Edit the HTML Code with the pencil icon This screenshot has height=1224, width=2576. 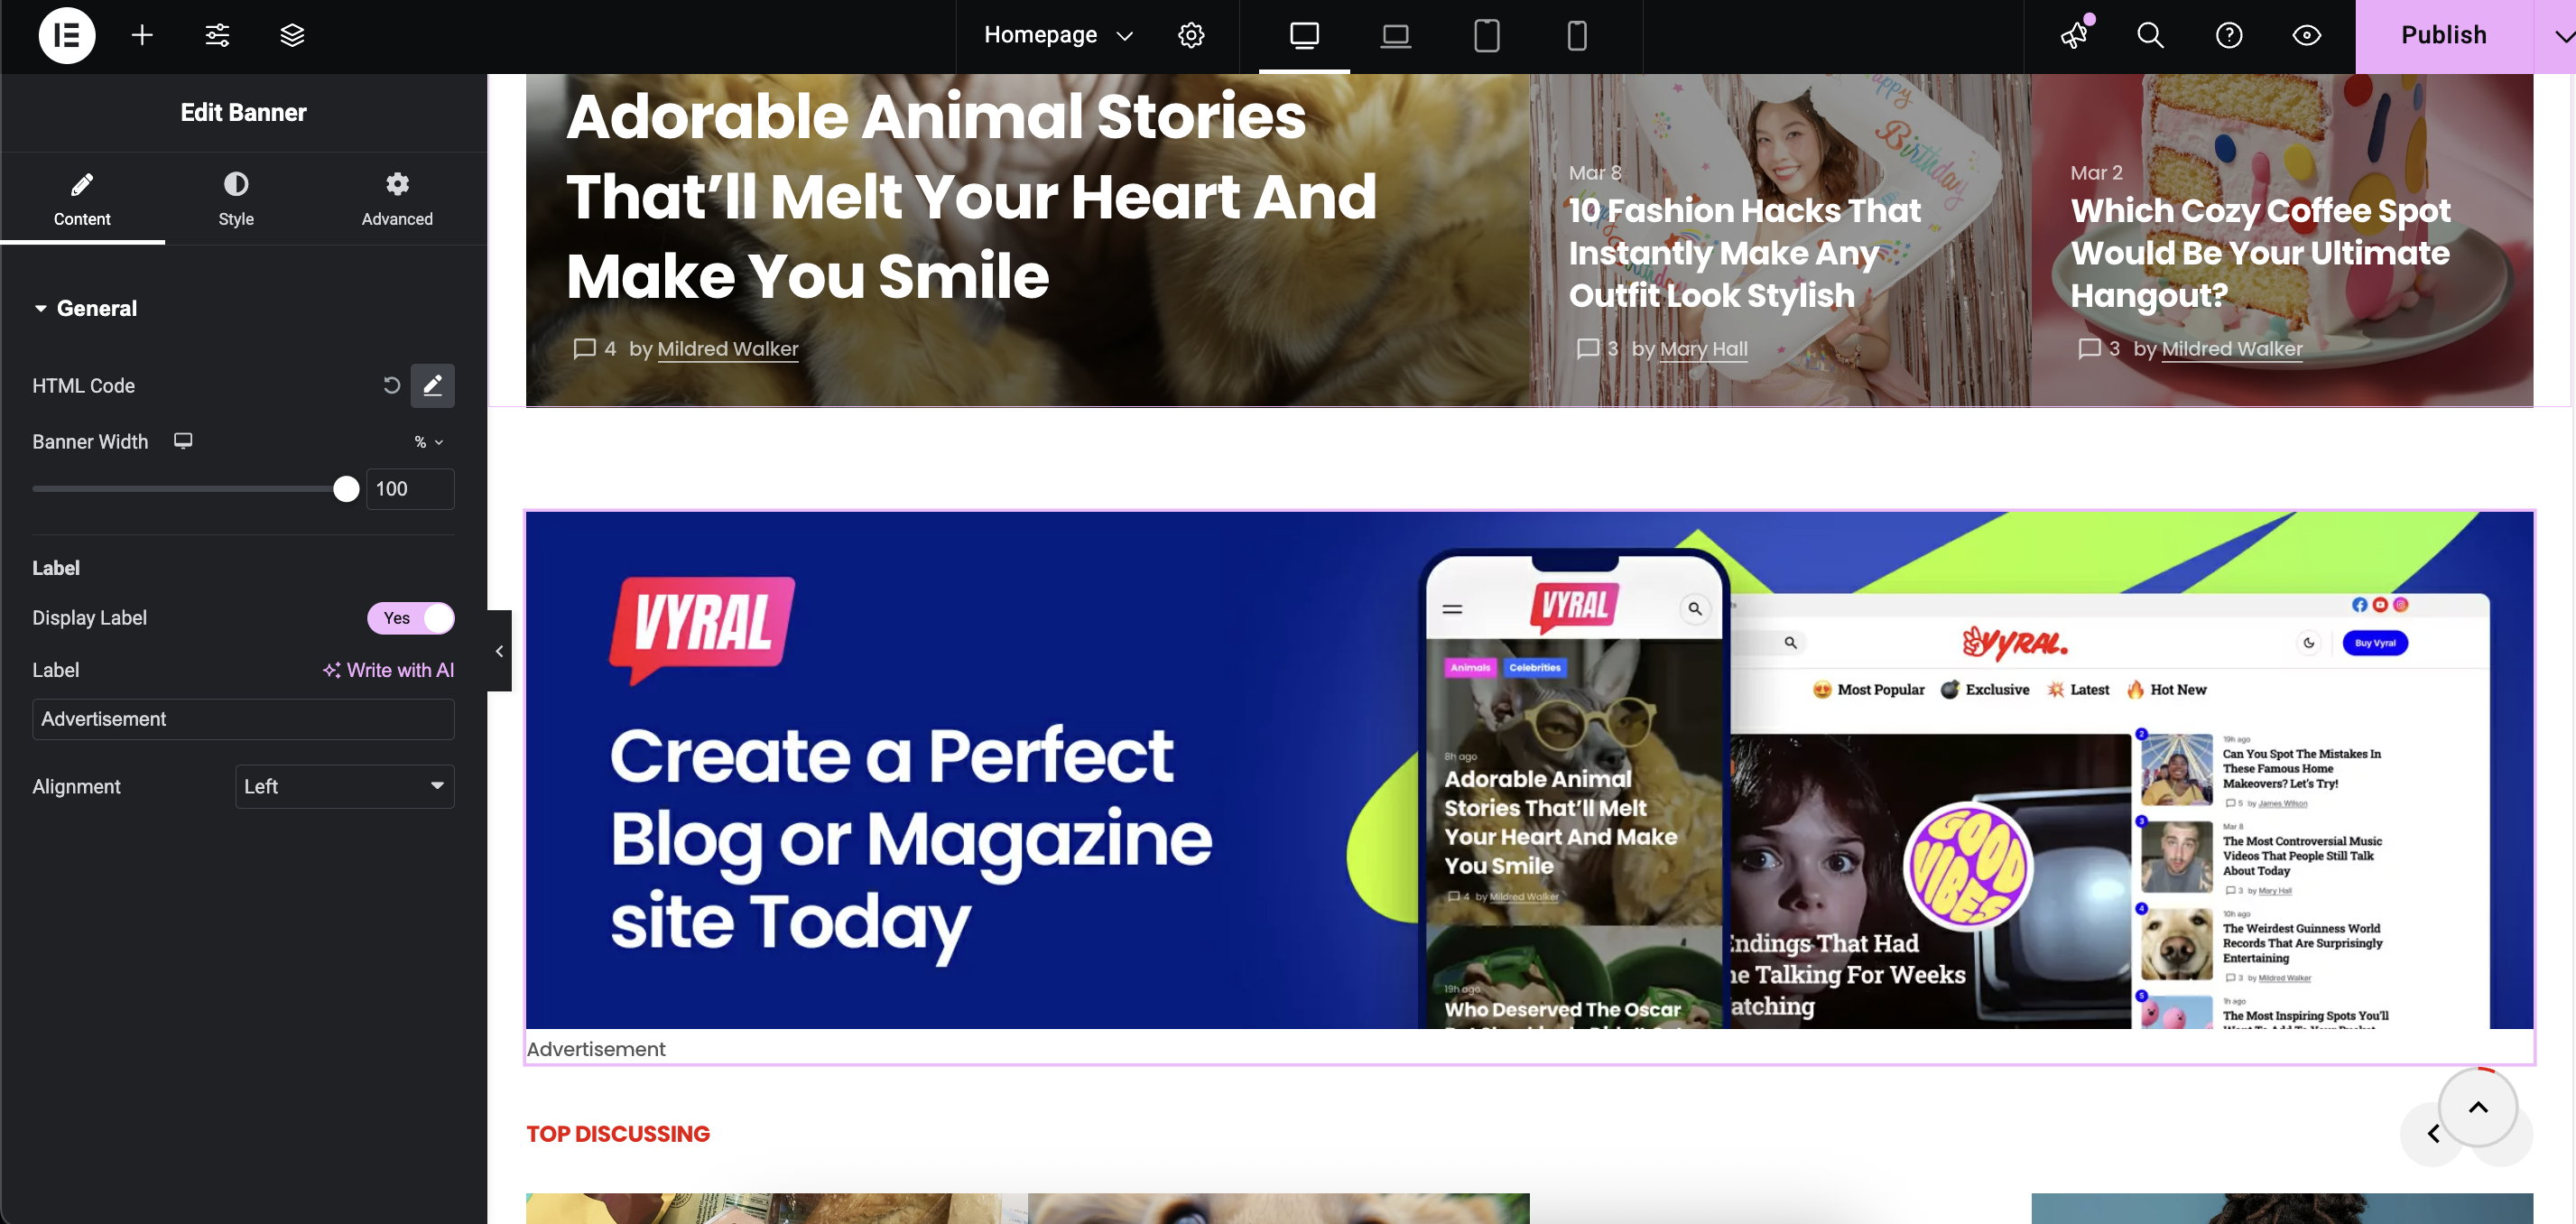432,386
